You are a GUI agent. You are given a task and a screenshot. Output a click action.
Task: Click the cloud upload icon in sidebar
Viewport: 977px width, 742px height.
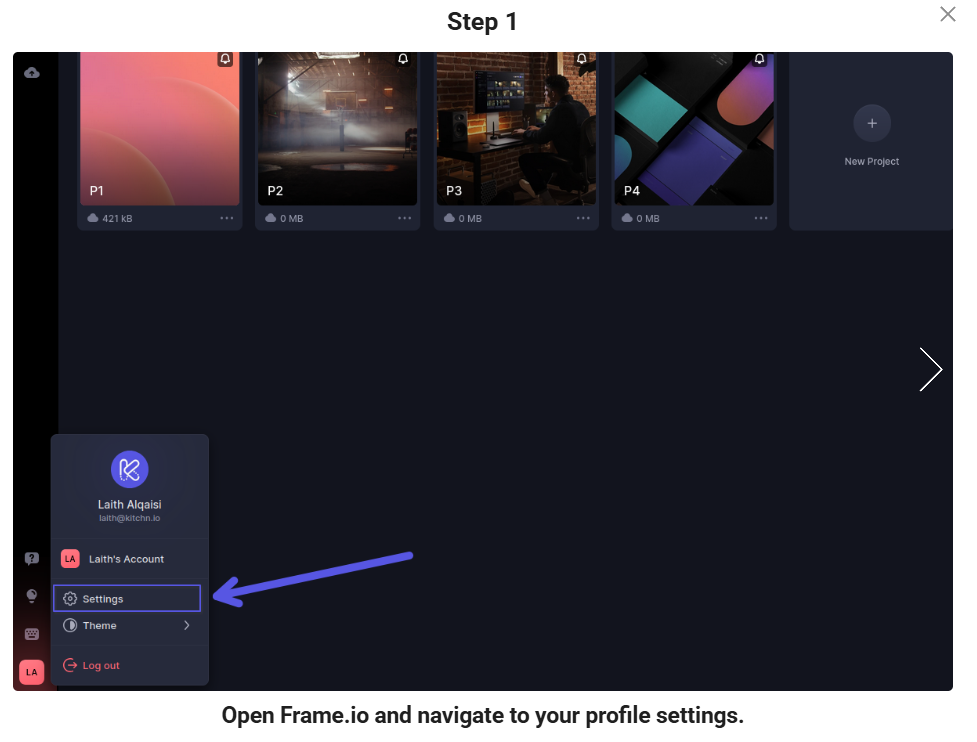pyautogui.click(x=32, y=73)
